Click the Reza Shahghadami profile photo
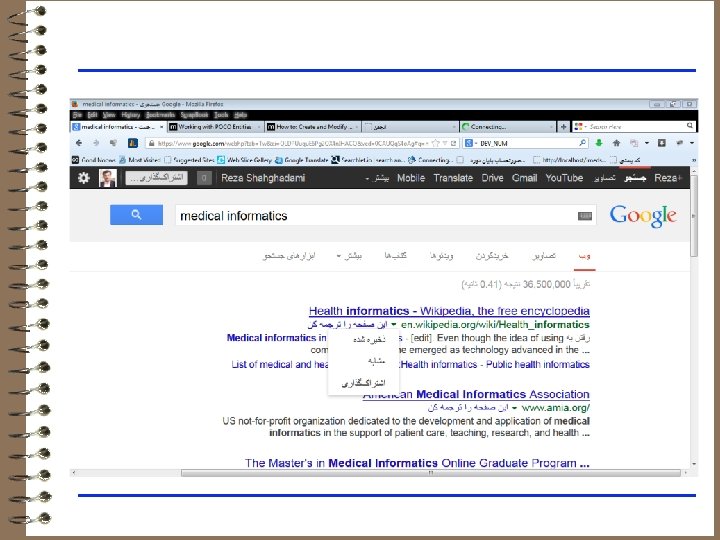 [x=107, y=178]
